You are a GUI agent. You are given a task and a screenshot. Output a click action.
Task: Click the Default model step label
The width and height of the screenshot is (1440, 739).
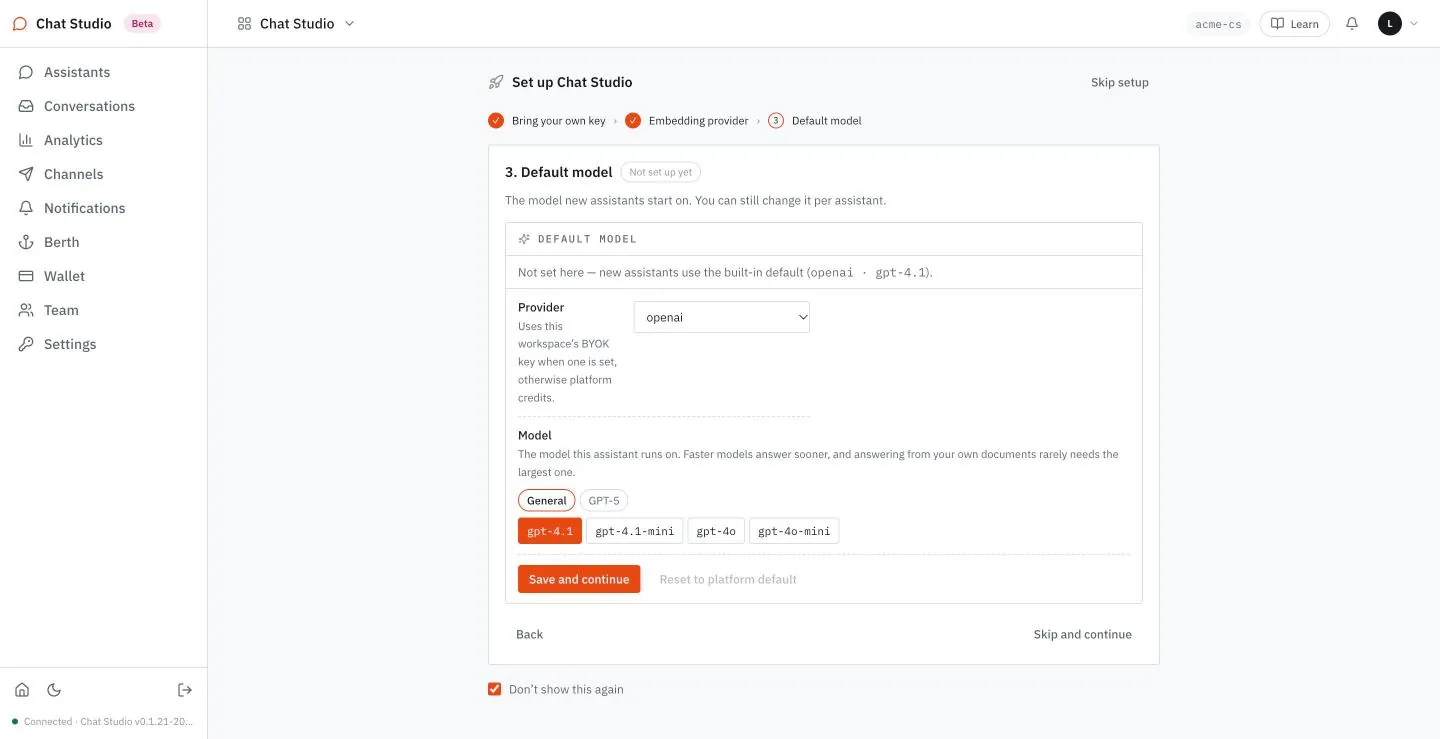click(827, 121)
